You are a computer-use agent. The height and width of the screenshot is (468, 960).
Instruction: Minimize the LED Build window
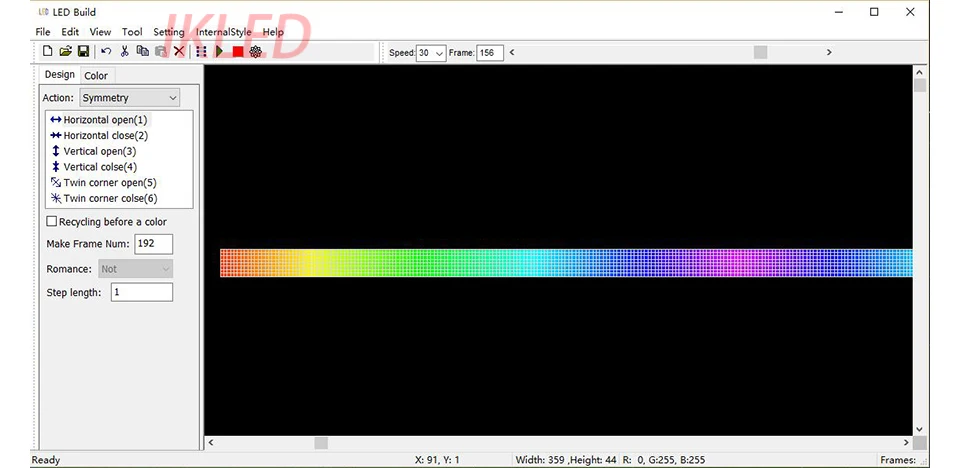[x=838, y=12]
